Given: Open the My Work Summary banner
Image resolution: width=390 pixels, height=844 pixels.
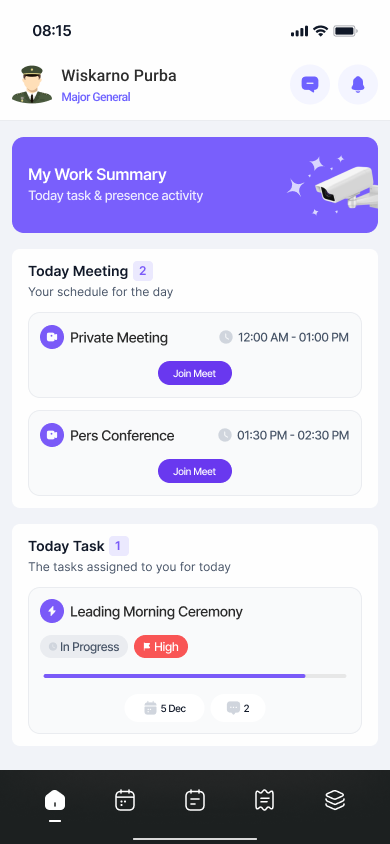Looking at the screenshot, I should pyautogui.click(x=195, y=185).
